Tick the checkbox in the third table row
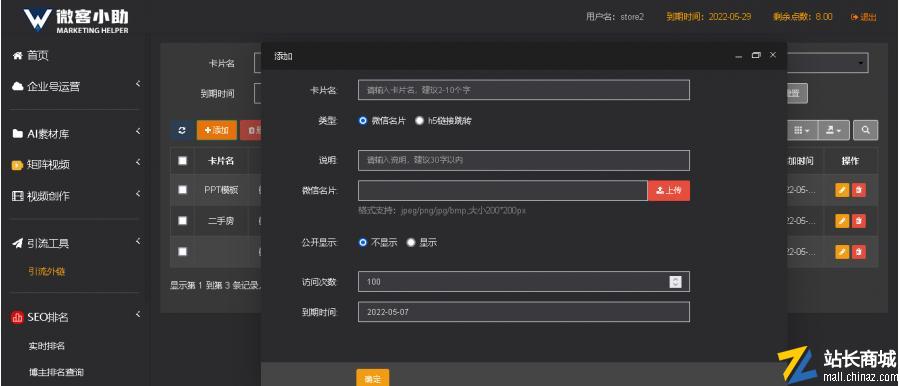This screenshot has width=900, height=386. click(183, 252)
